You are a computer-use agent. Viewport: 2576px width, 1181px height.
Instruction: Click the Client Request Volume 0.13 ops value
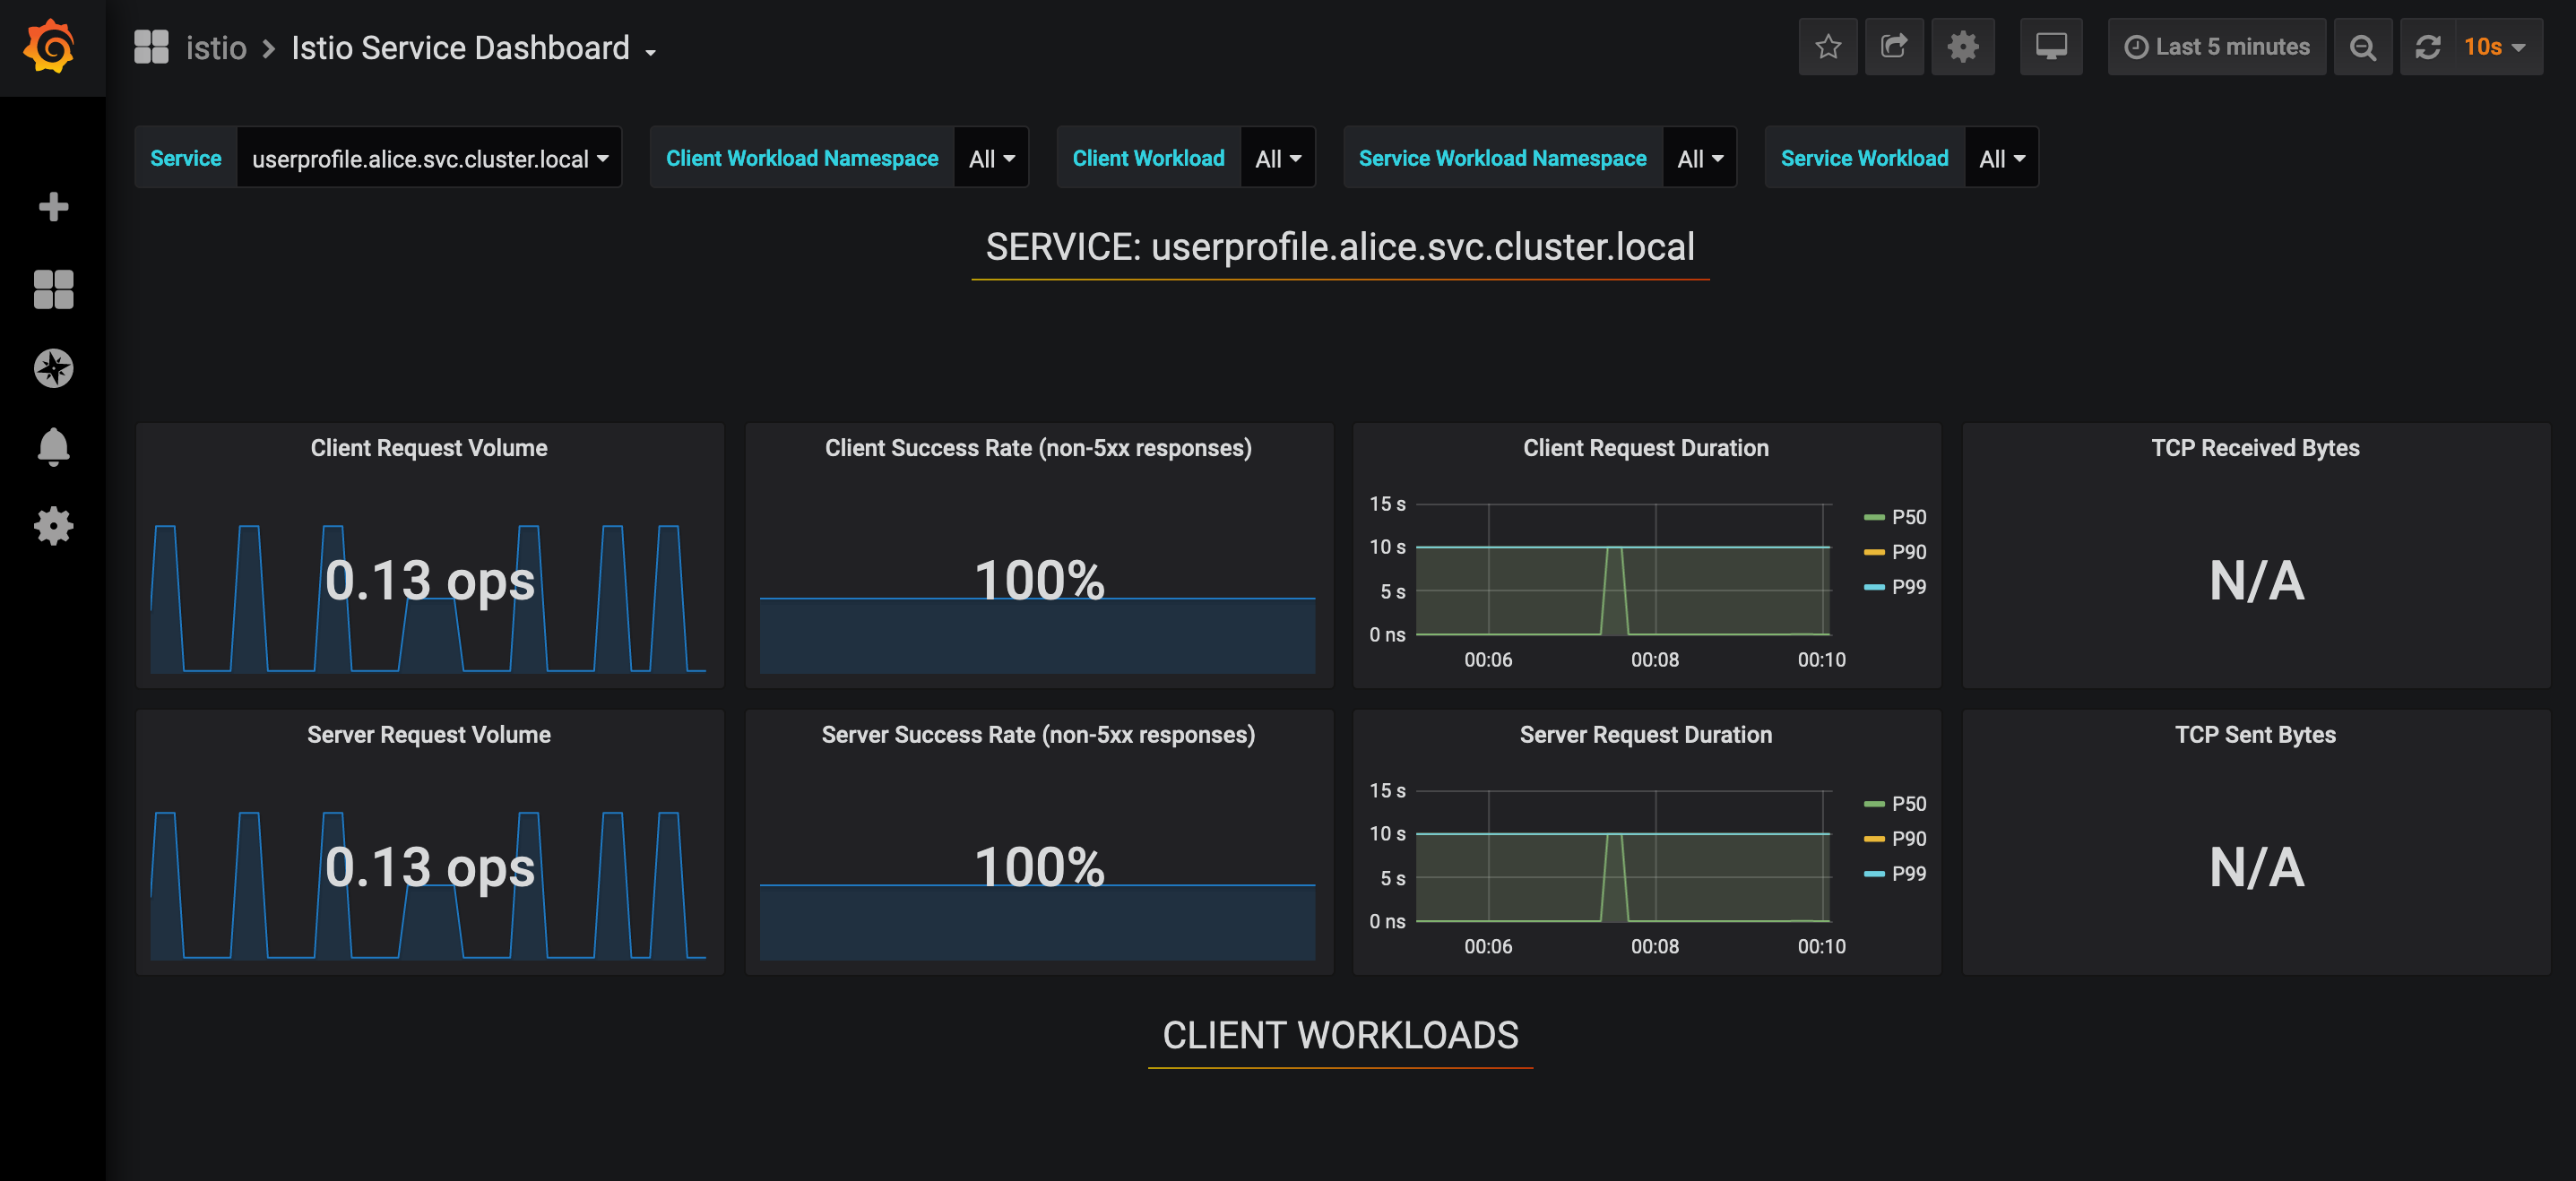pyautogui.click(x=430, y=581)
